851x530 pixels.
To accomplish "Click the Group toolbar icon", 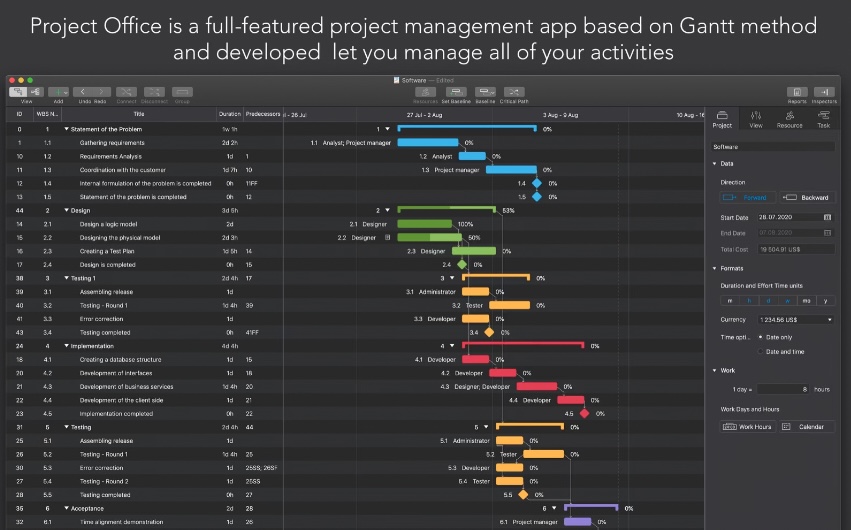I will point(182,92).
